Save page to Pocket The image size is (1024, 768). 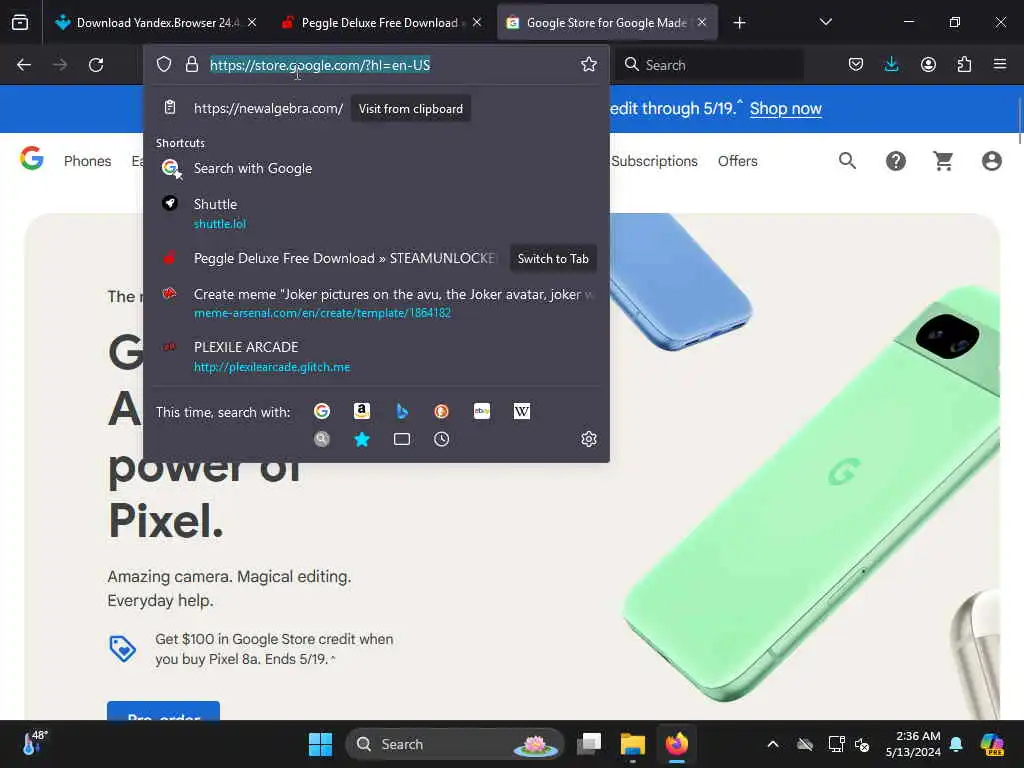coord(856,64)
